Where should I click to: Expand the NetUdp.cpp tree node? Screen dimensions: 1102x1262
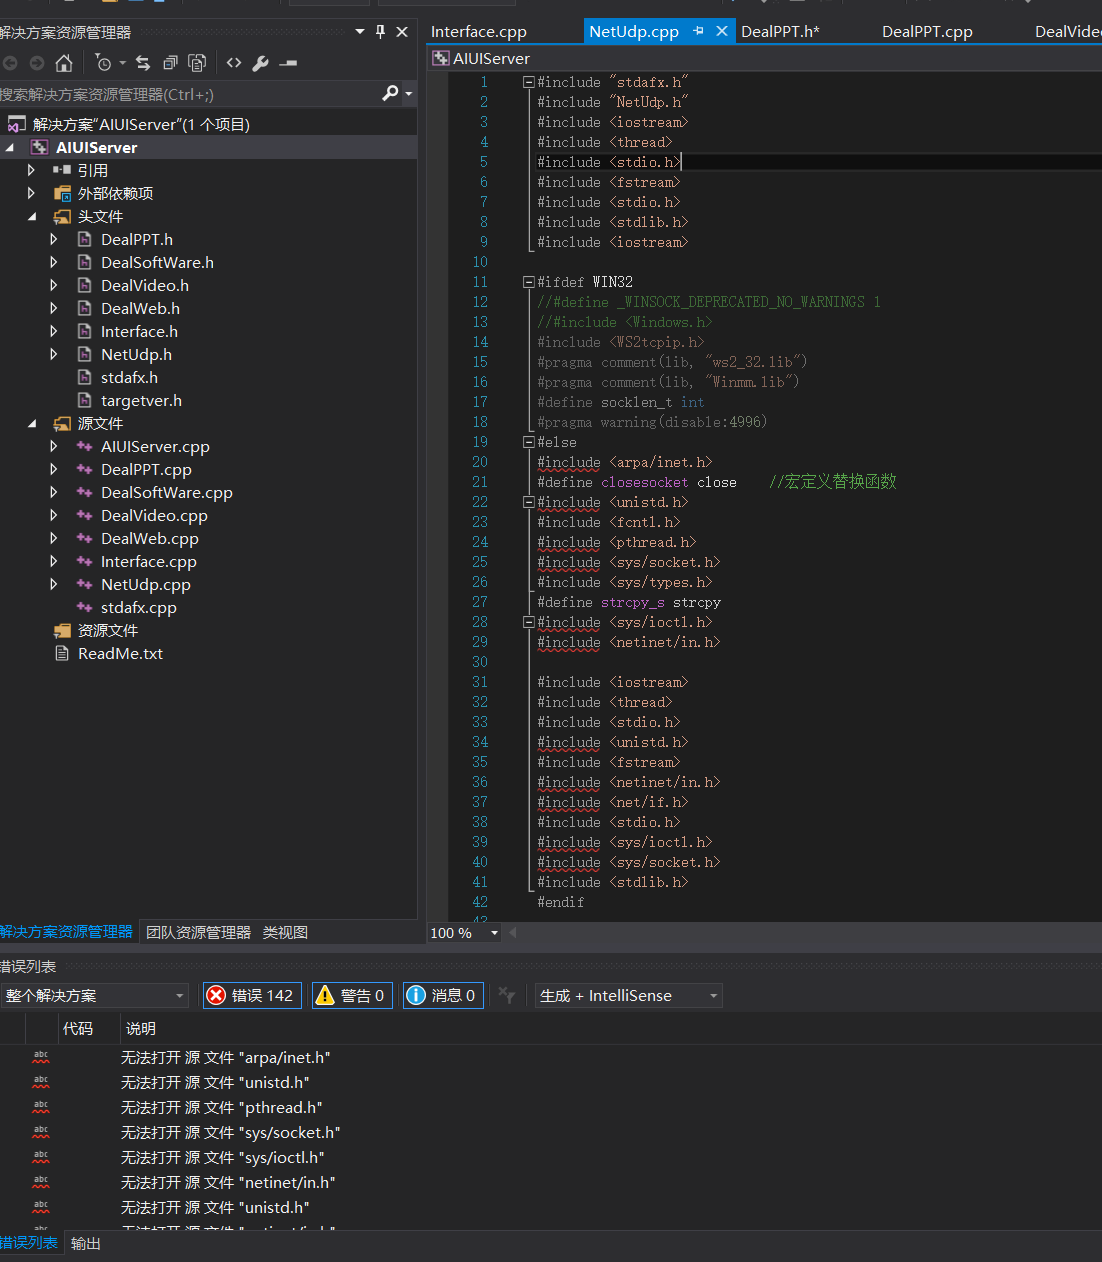pyautogui.click(x=54, y=584)
